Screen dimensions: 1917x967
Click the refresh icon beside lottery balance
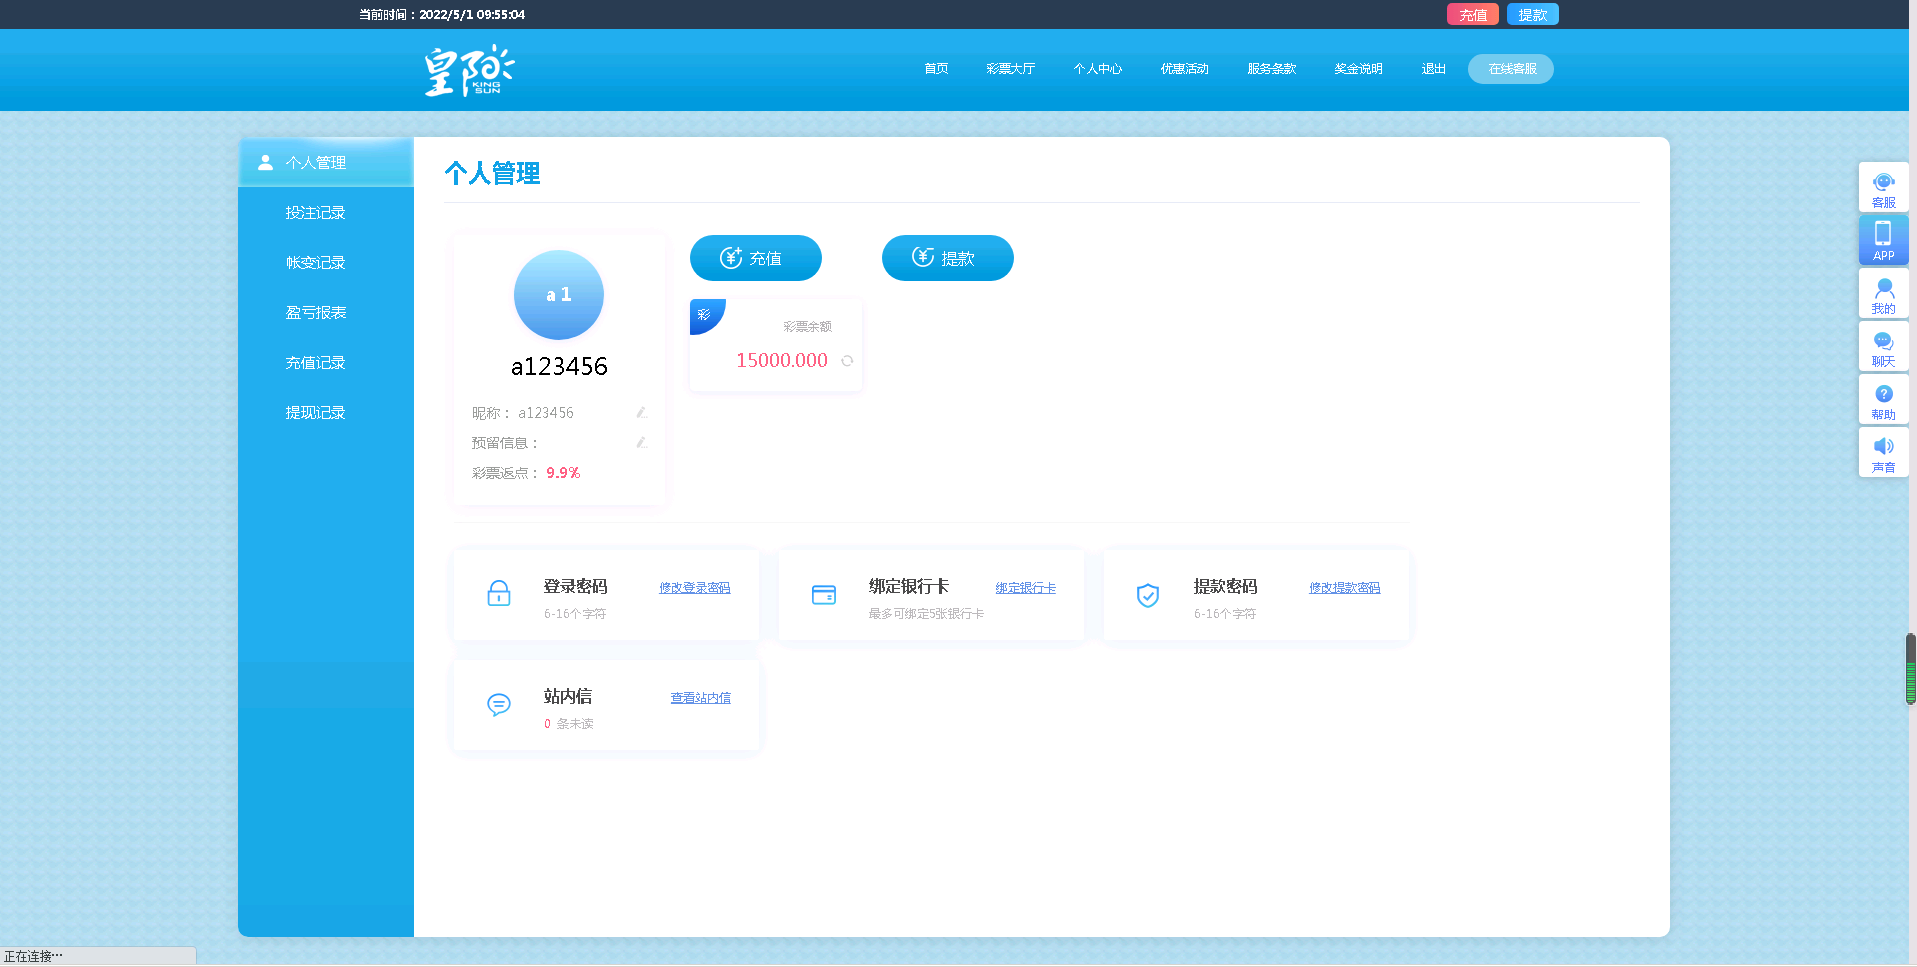pos(847,361)
